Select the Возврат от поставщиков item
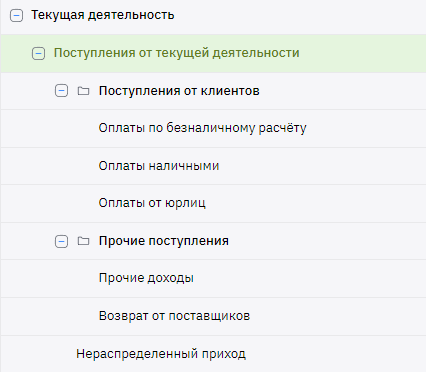Screen dimensions: 426x372 click(174, 316)
